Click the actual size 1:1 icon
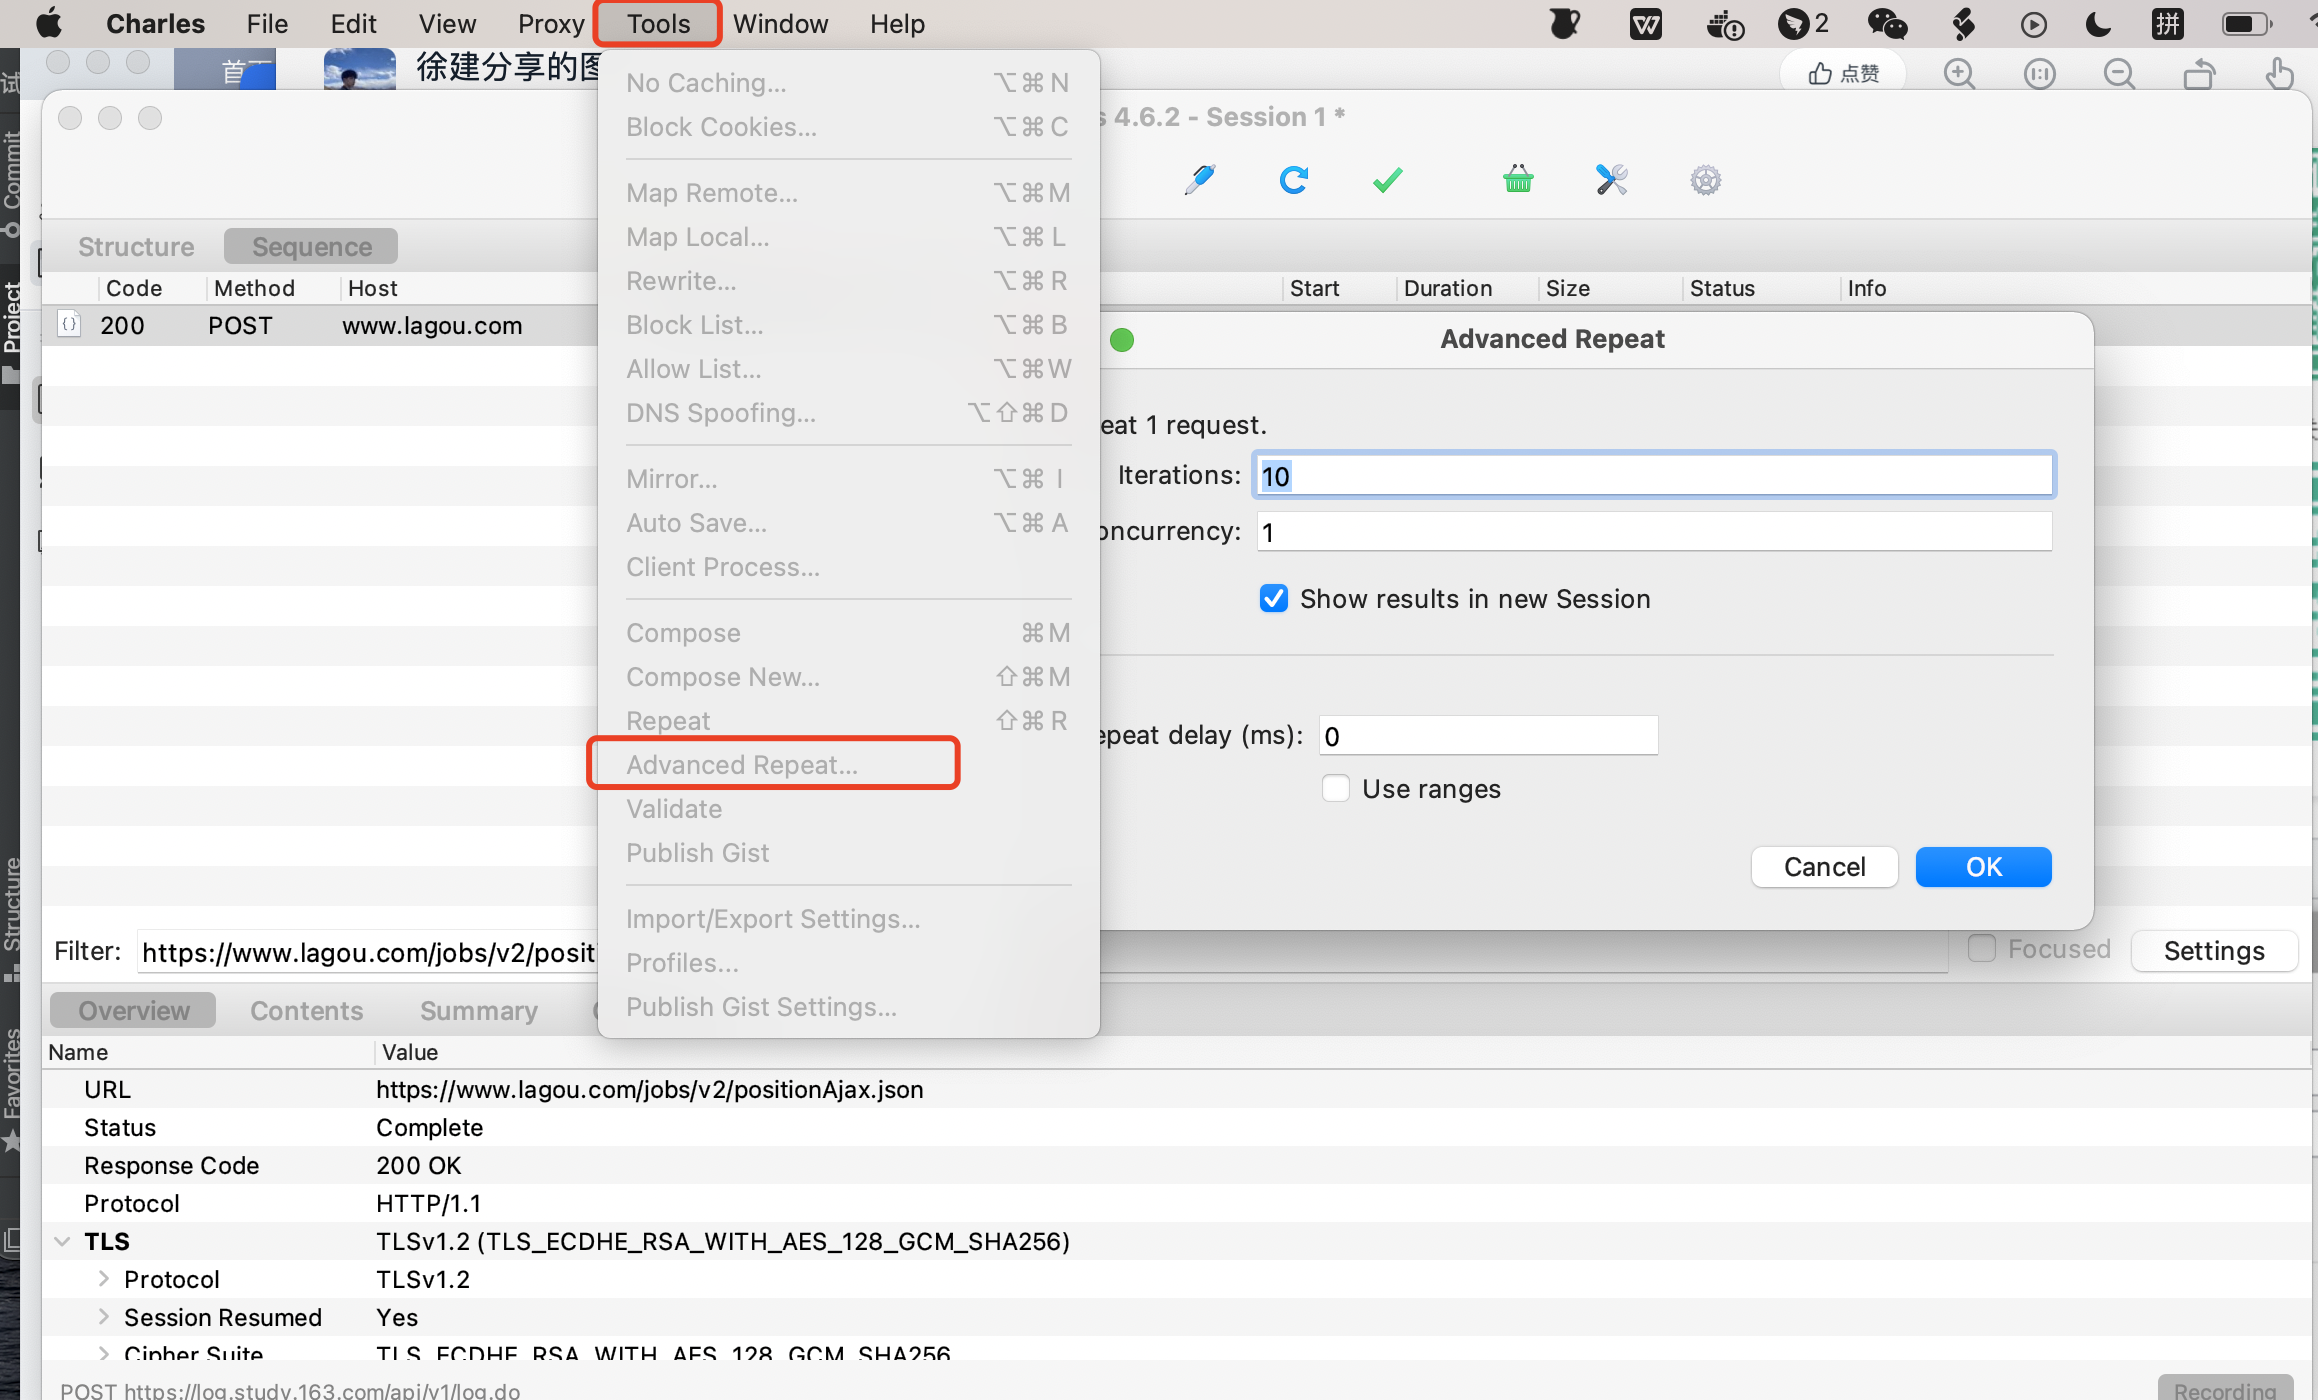This screenshot has height=1400, width=2318. tap(2039, 73)
